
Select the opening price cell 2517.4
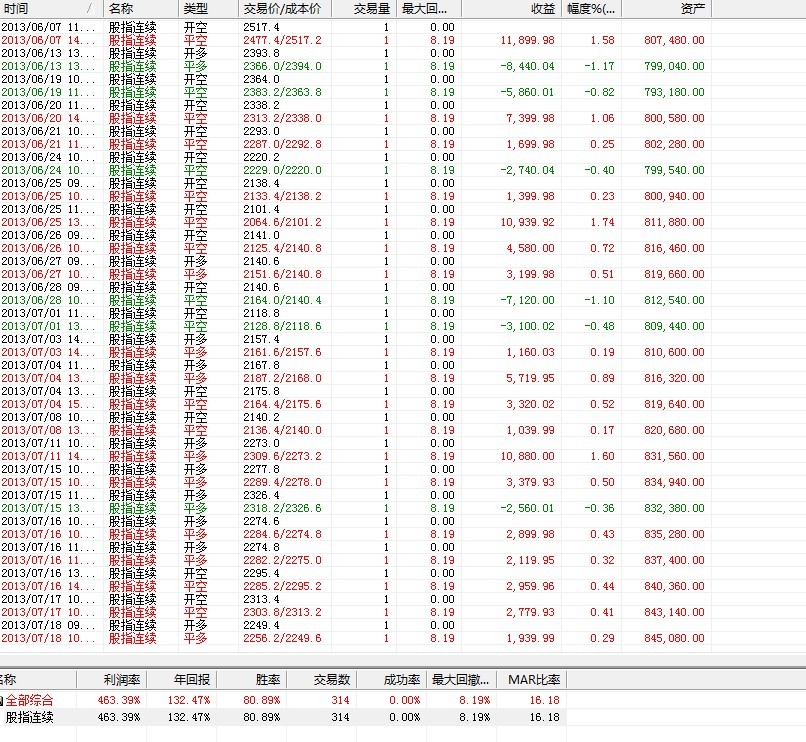pyautogui.click(x=261, y=27)
